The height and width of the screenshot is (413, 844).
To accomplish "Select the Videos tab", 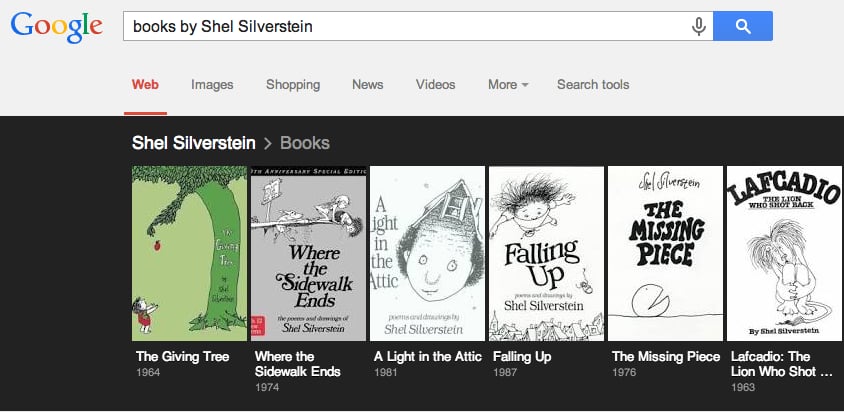I will [435, 85].
